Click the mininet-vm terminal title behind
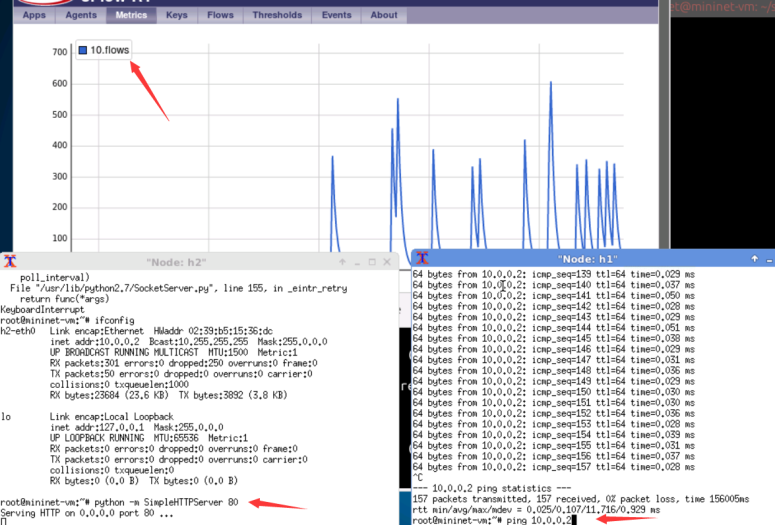The image size is (775, 525). [x=722, y=7]
